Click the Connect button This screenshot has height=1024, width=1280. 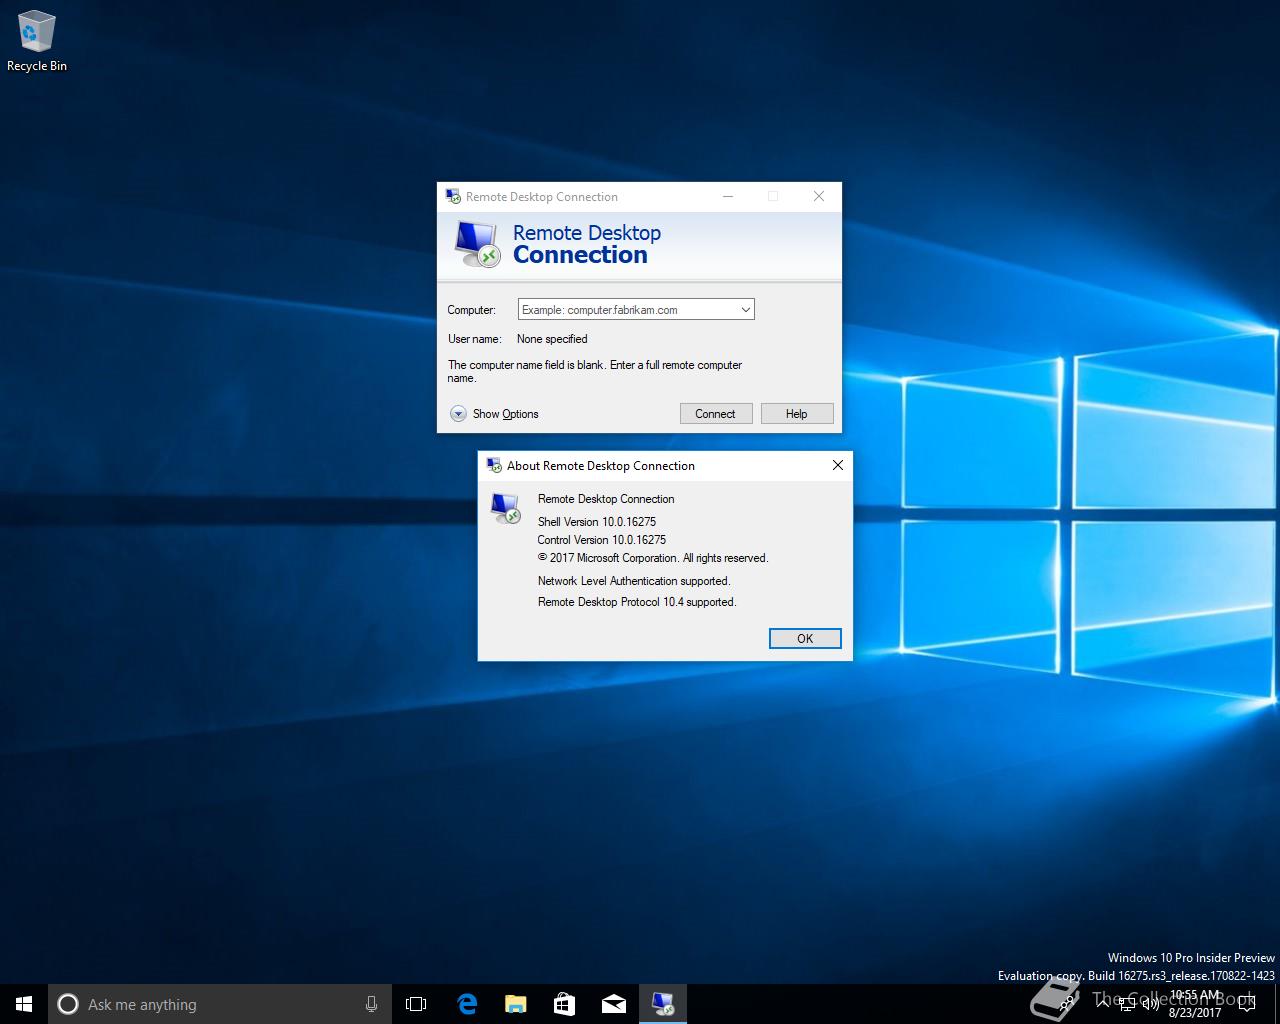point(716,414)
